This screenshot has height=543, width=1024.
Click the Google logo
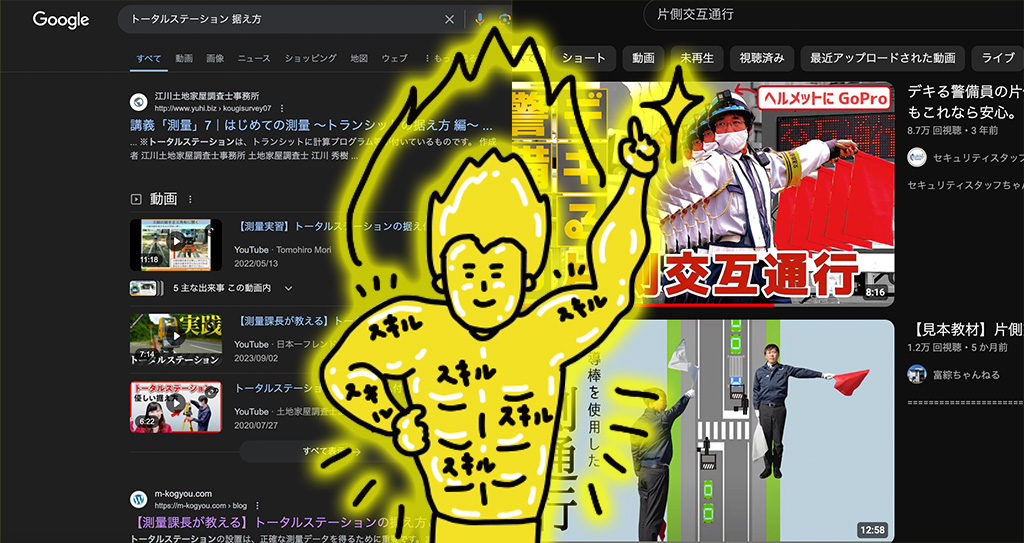tap(61, 20)
